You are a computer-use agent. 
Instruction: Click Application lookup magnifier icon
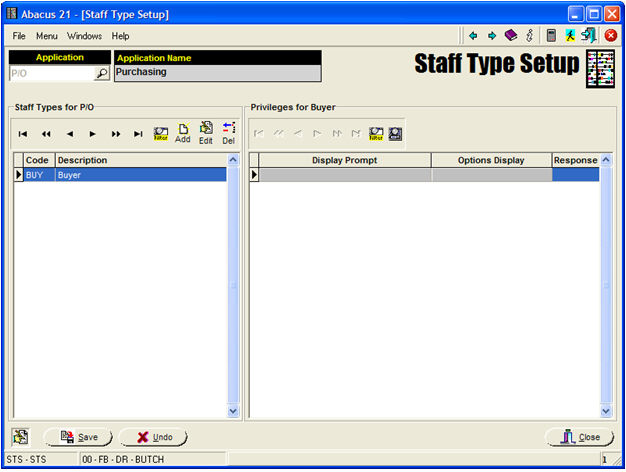[101, 73]
